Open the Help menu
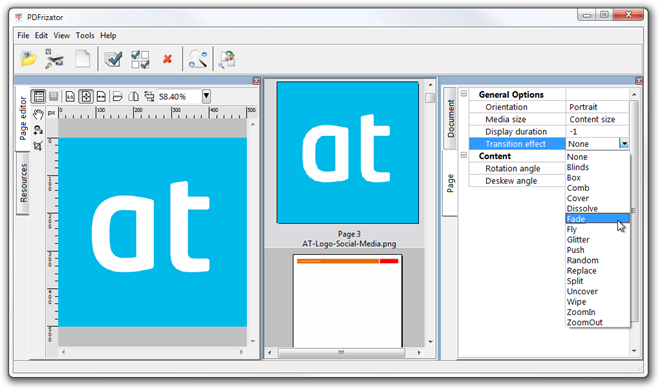This screenshot has height=390, width=660. (x=108, y=35)
